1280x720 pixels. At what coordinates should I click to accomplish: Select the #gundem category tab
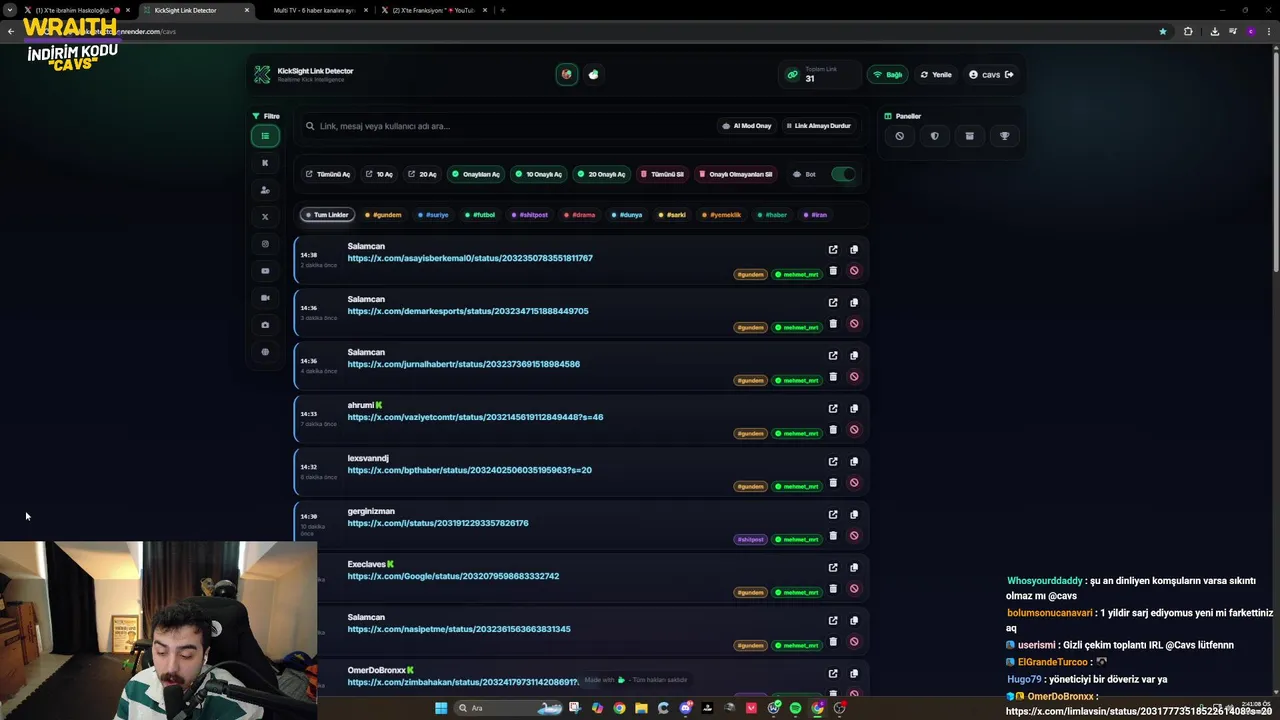[x=383, y=215]
